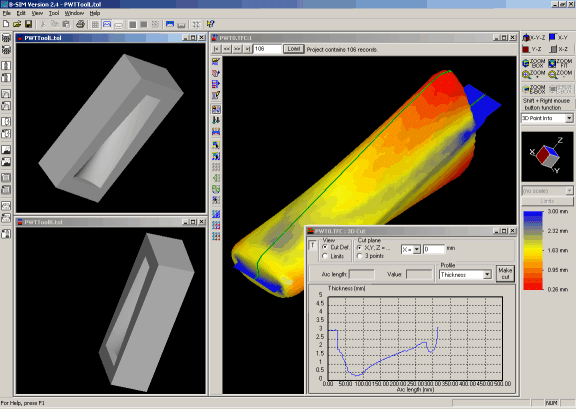
Task: Click the Print icon in the toolbar
Action: (x=80, y=24)
